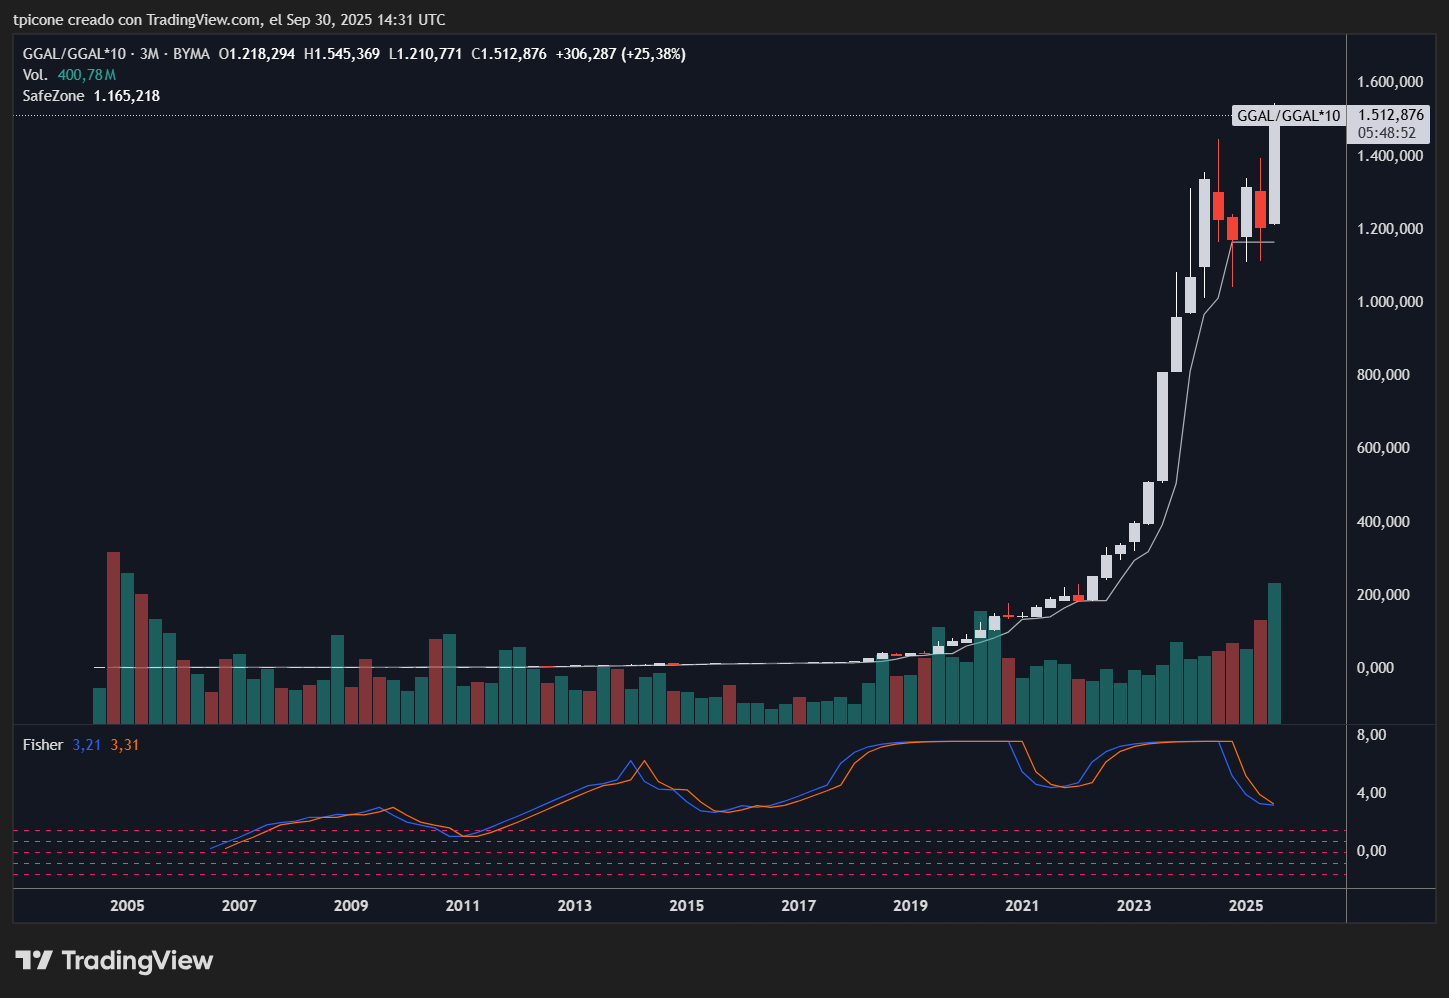
Task: Click the blue Fisher value 3,21
Action: point(87,745)
